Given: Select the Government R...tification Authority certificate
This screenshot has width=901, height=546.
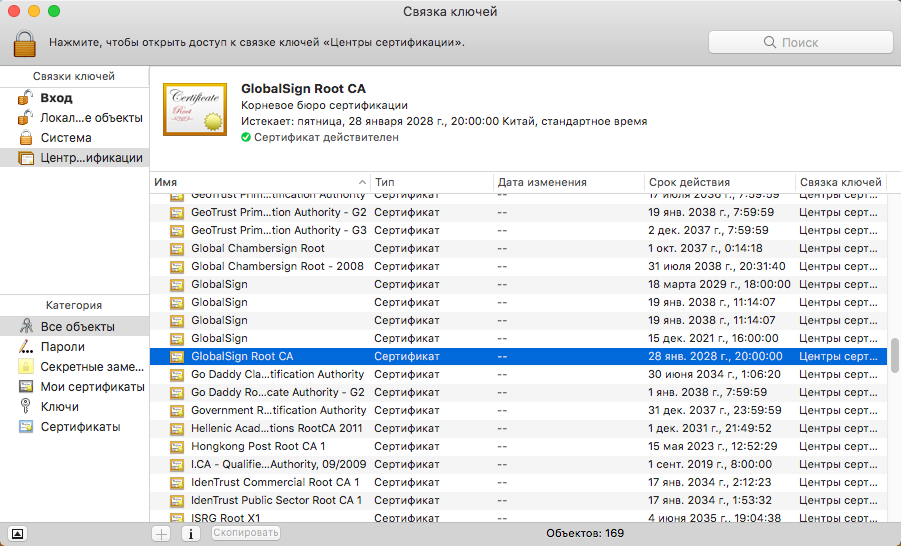Looking at the screenshot, I should pyautogui.click(x=518, y=410).
